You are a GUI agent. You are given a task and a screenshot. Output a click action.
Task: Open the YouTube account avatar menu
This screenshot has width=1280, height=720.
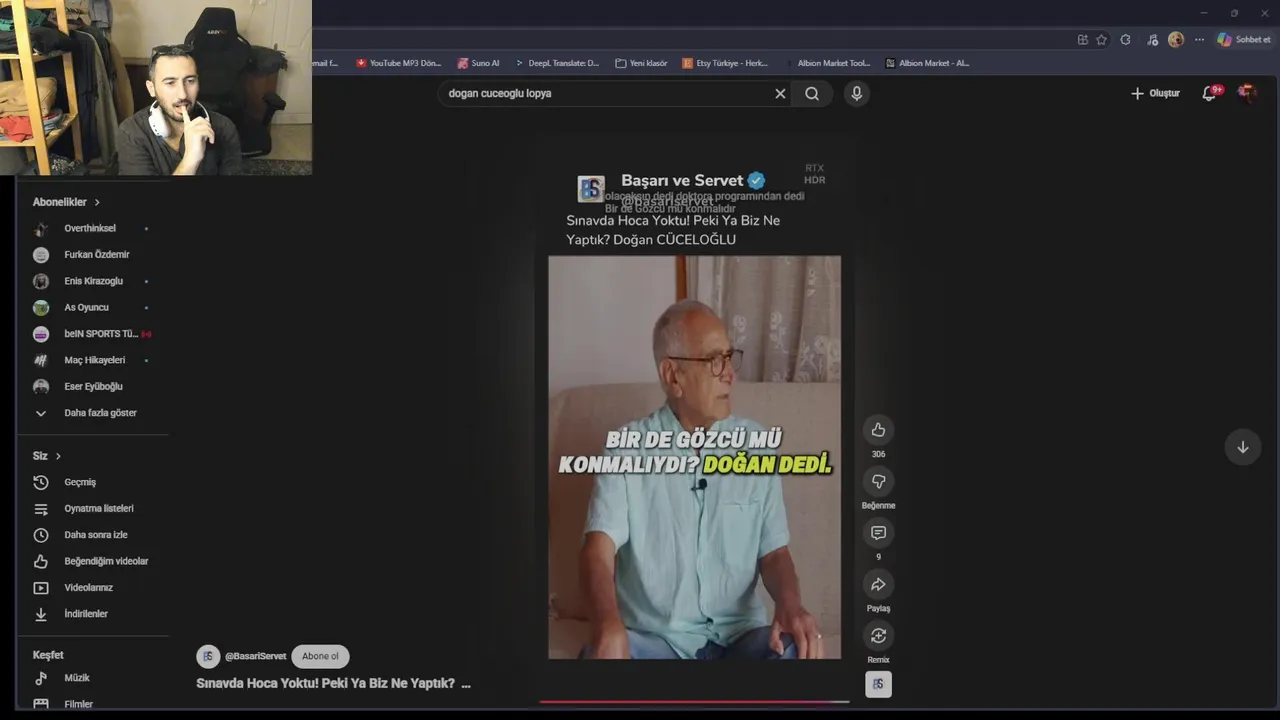click(x=1247, y=93)
